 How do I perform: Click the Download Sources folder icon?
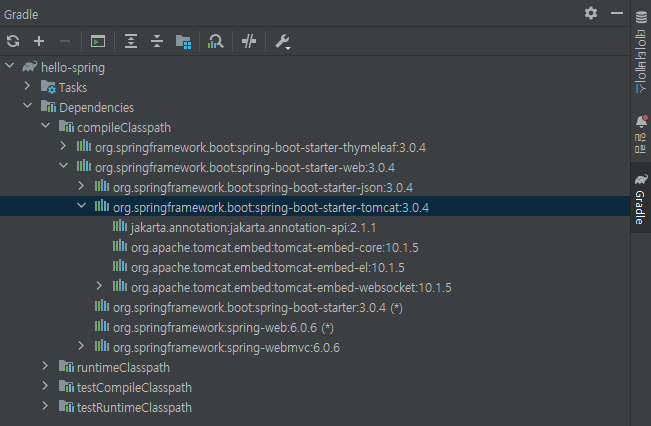(x=183, y=42)
